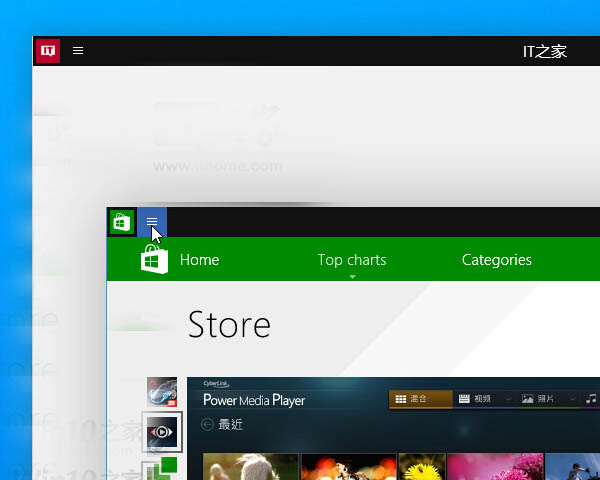600x480 pixels.
Task: Open the Categories section
Action: point(496,260)
